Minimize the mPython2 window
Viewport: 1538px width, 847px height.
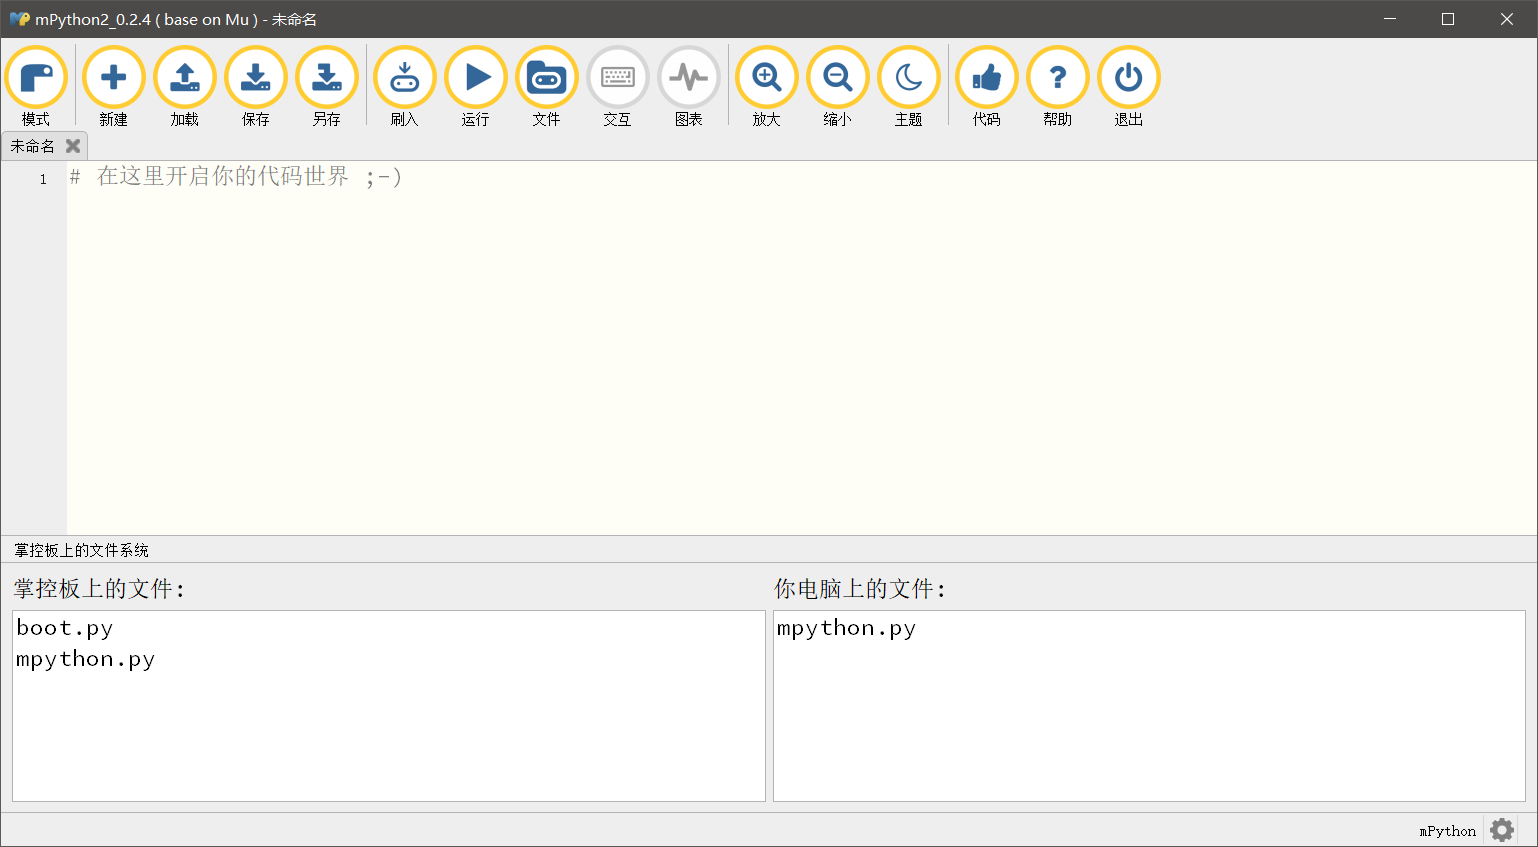tap(1389, 19)
